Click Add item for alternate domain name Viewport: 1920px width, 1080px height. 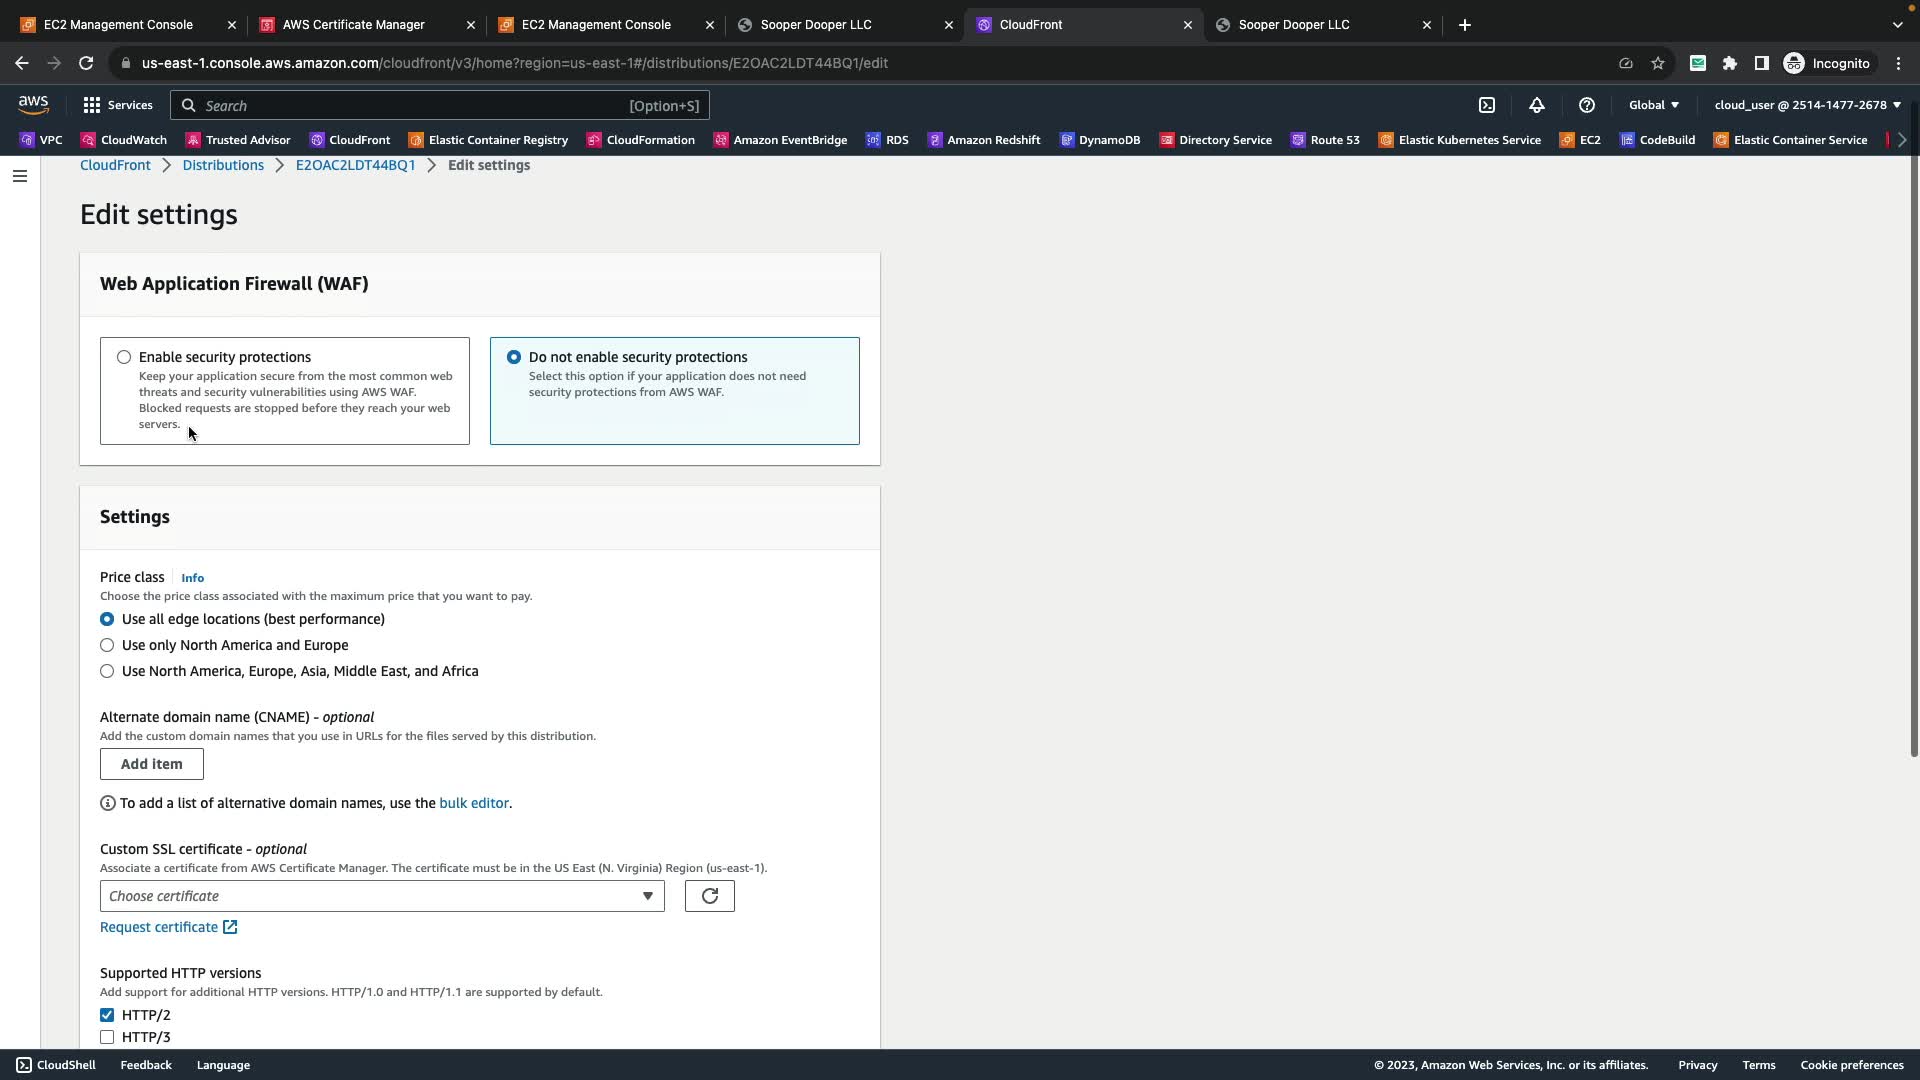151,764
